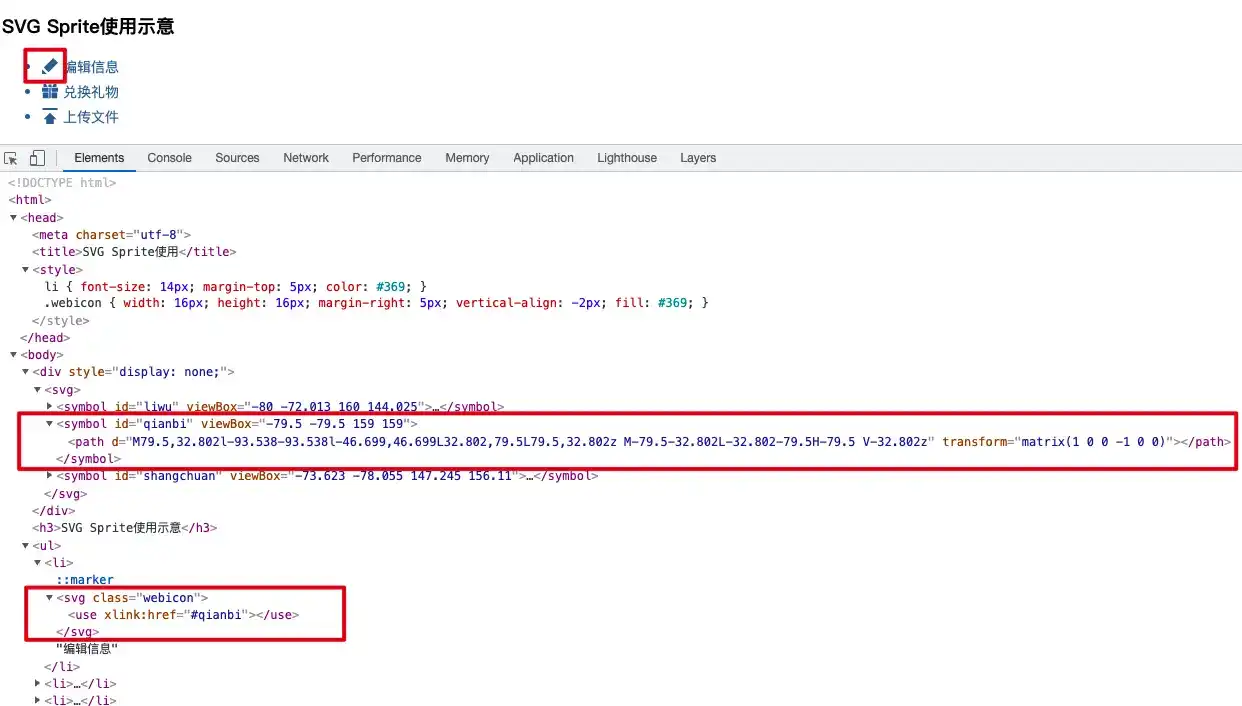Click the gift icon beside 兑换礼物
1242x706 pixels.
[50, 92]
